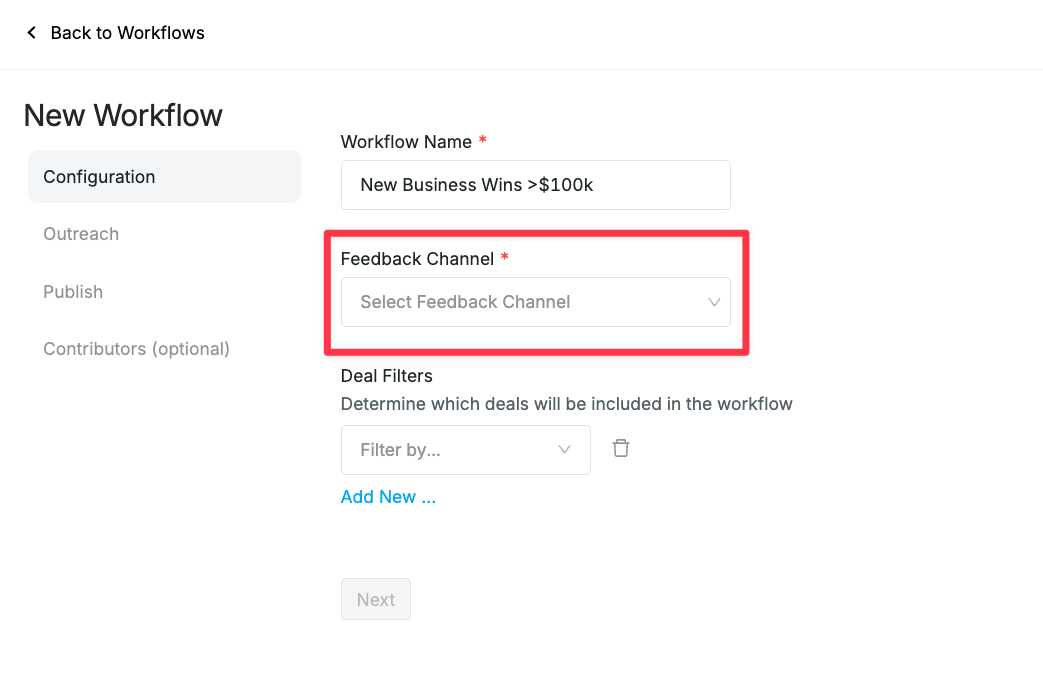Expand the Filter by... dropdown
Screen dimensions: 1043x690
point(466,450)
